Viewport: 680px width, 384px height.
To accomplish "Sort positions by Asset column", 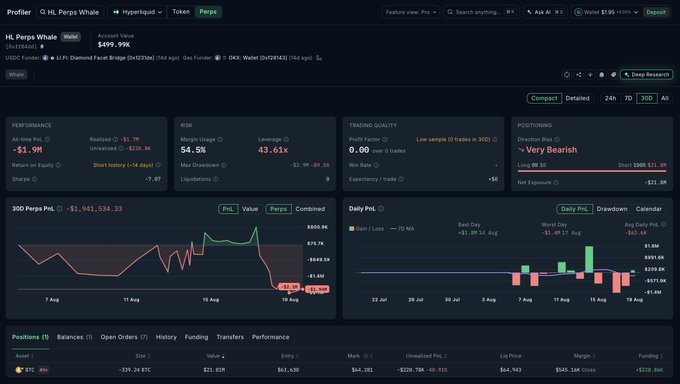I will (x=25, y=356).
